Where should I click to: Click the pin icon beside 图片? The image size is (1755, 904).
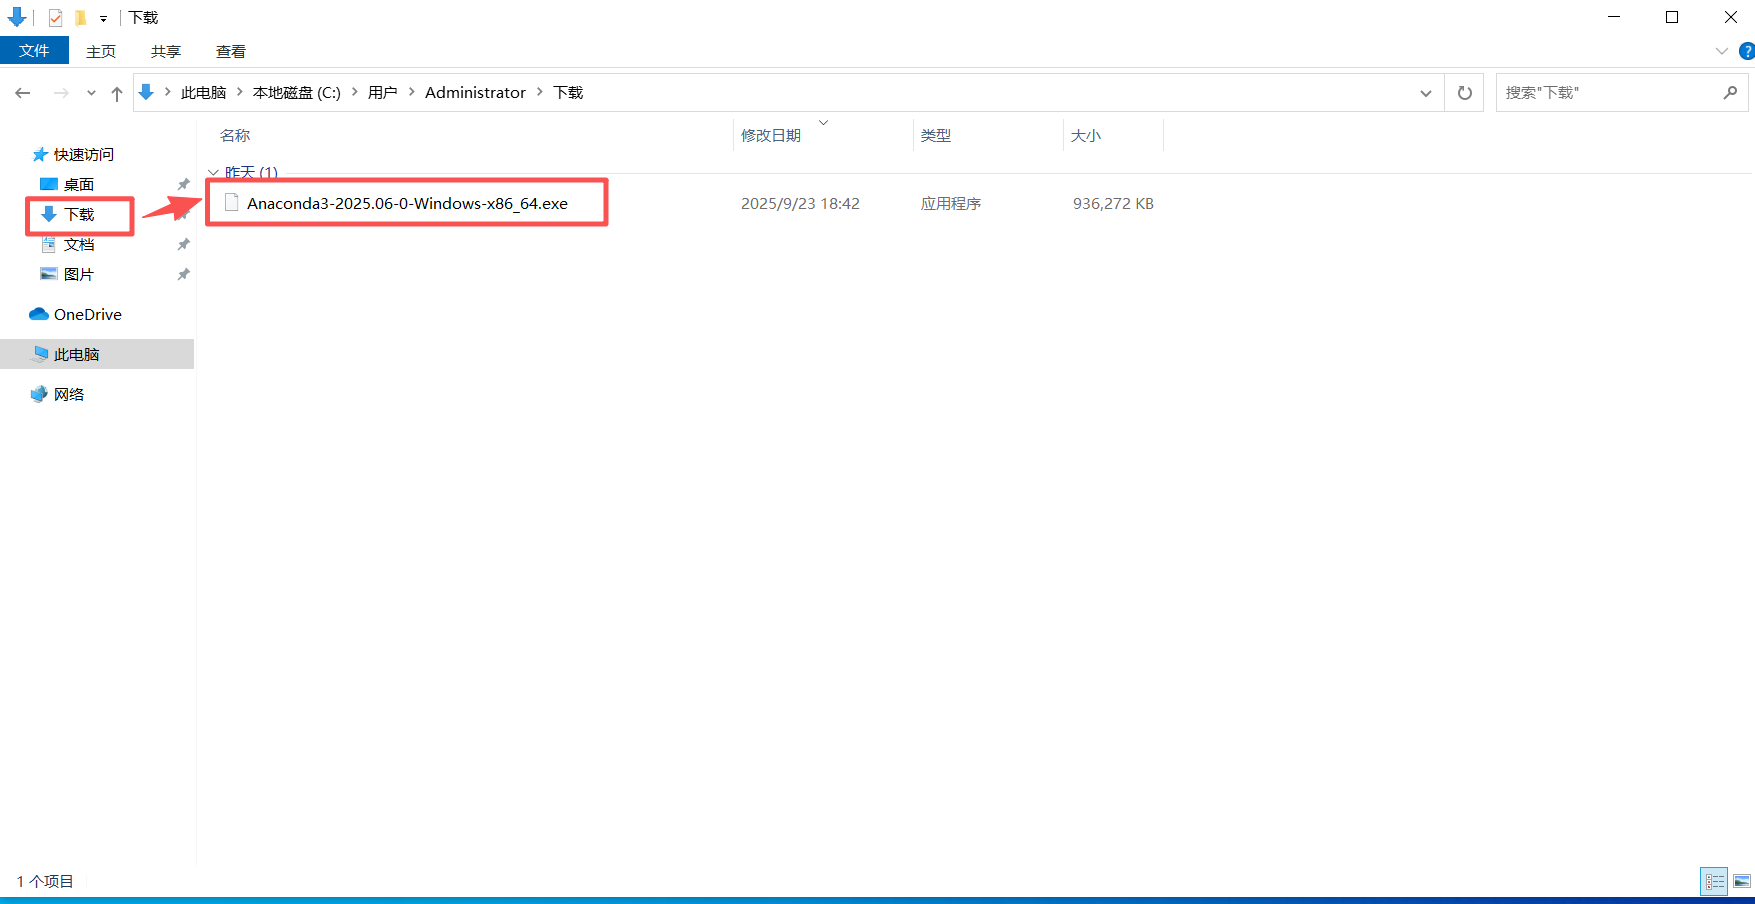[183, 274]
